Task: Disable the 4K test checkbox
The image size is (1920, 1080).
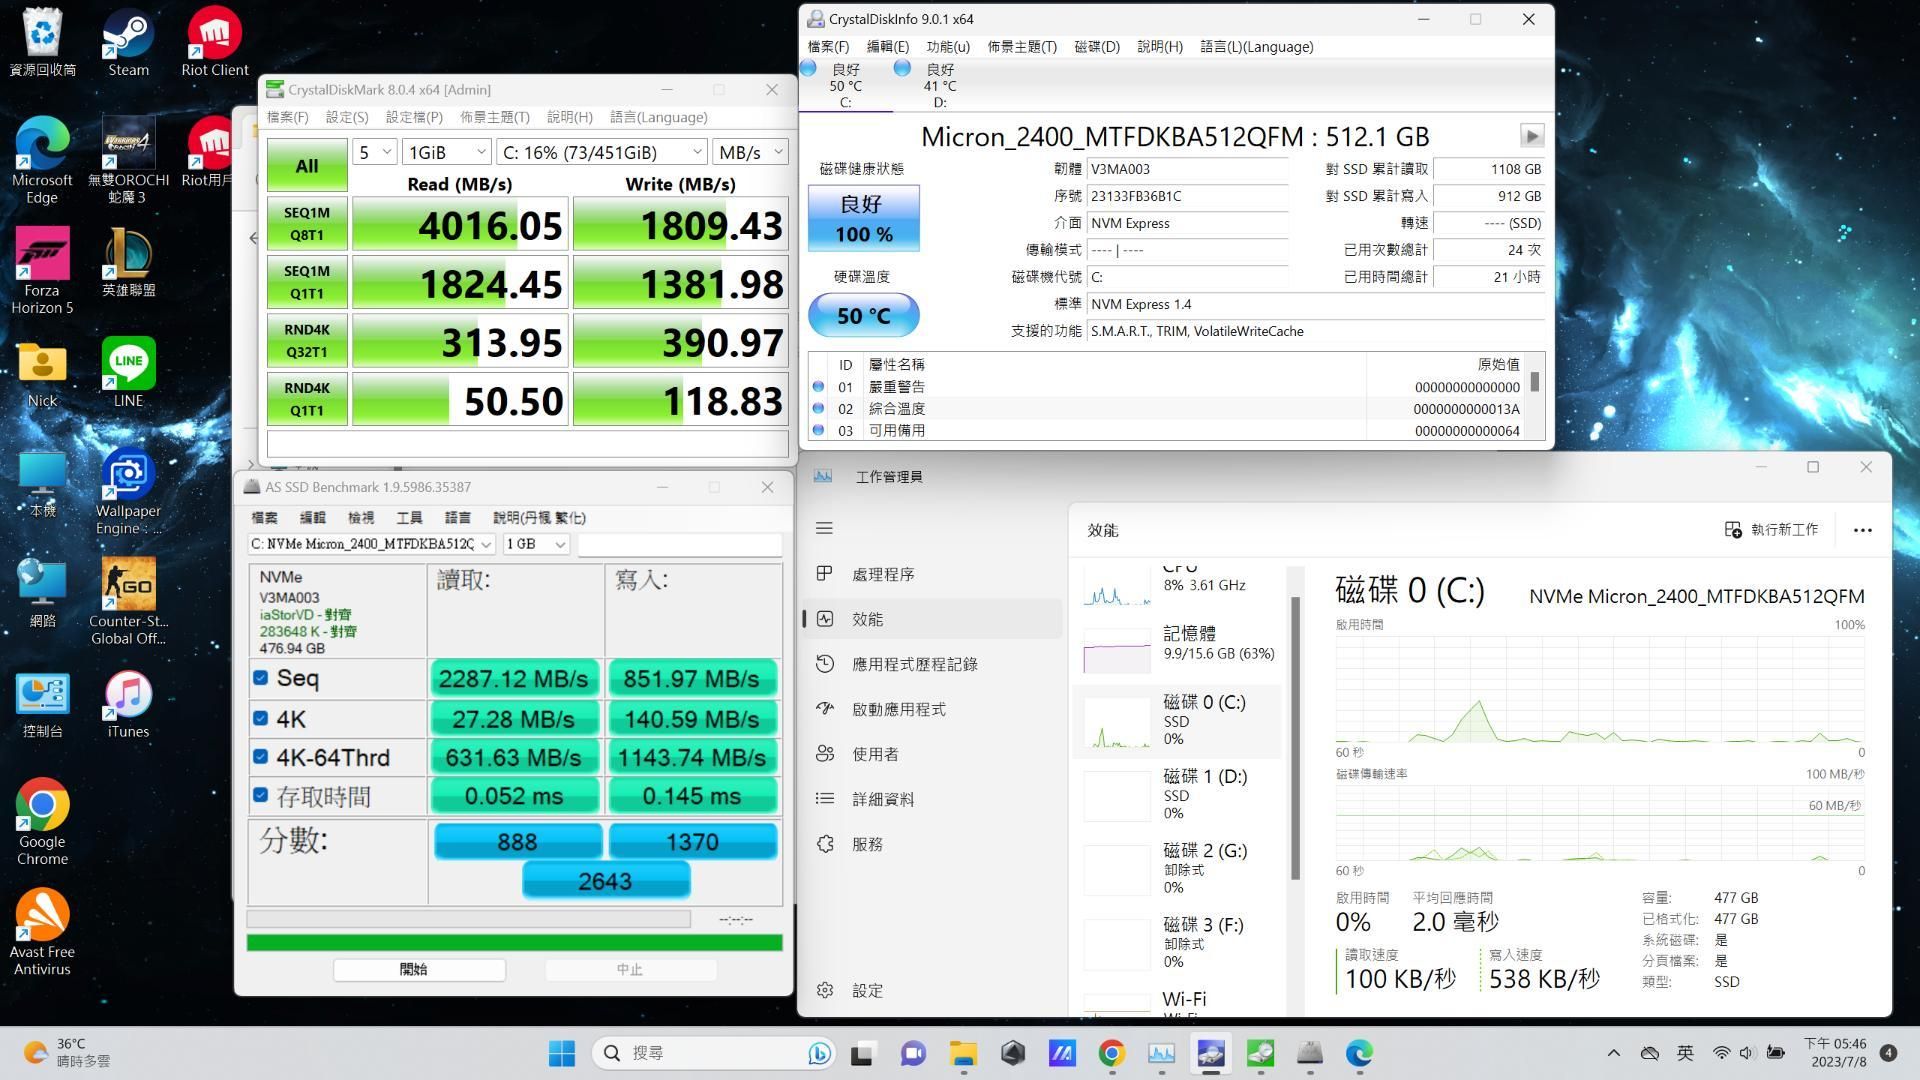Action: pyautogui.click(x=260, y=718)
